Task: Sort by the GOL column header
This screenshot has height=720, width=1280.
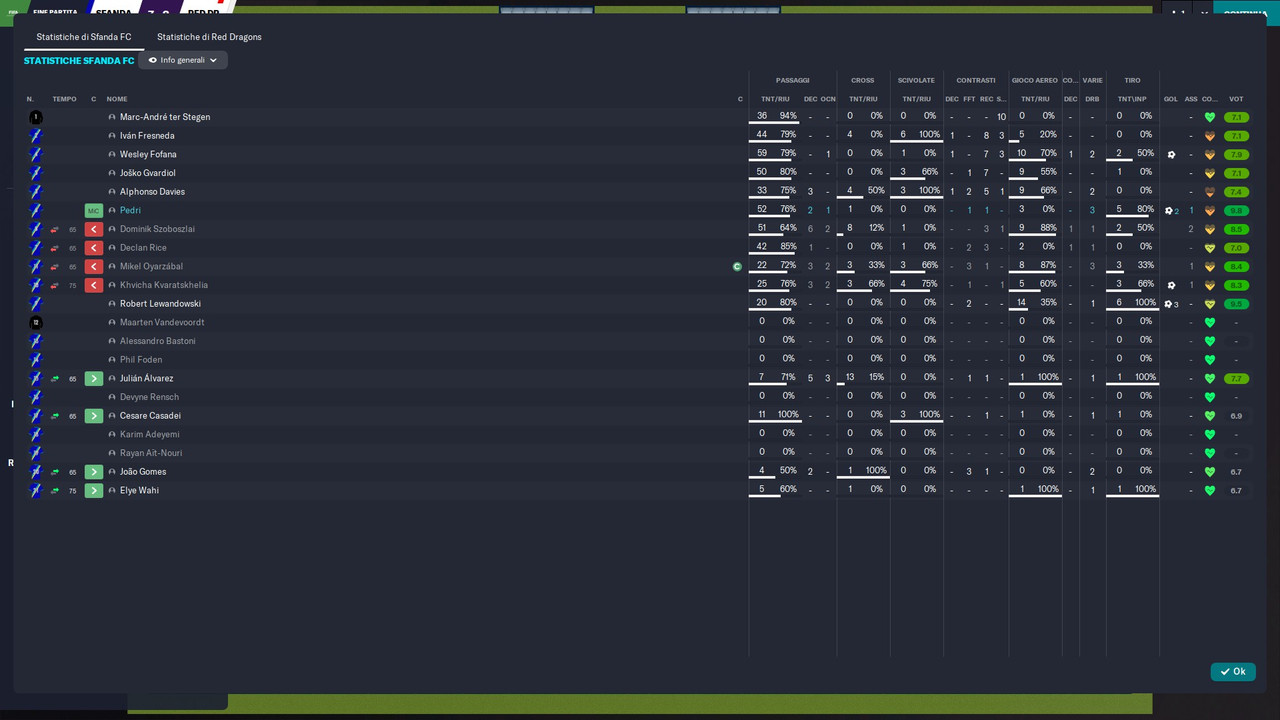Action: (1171, 99)
